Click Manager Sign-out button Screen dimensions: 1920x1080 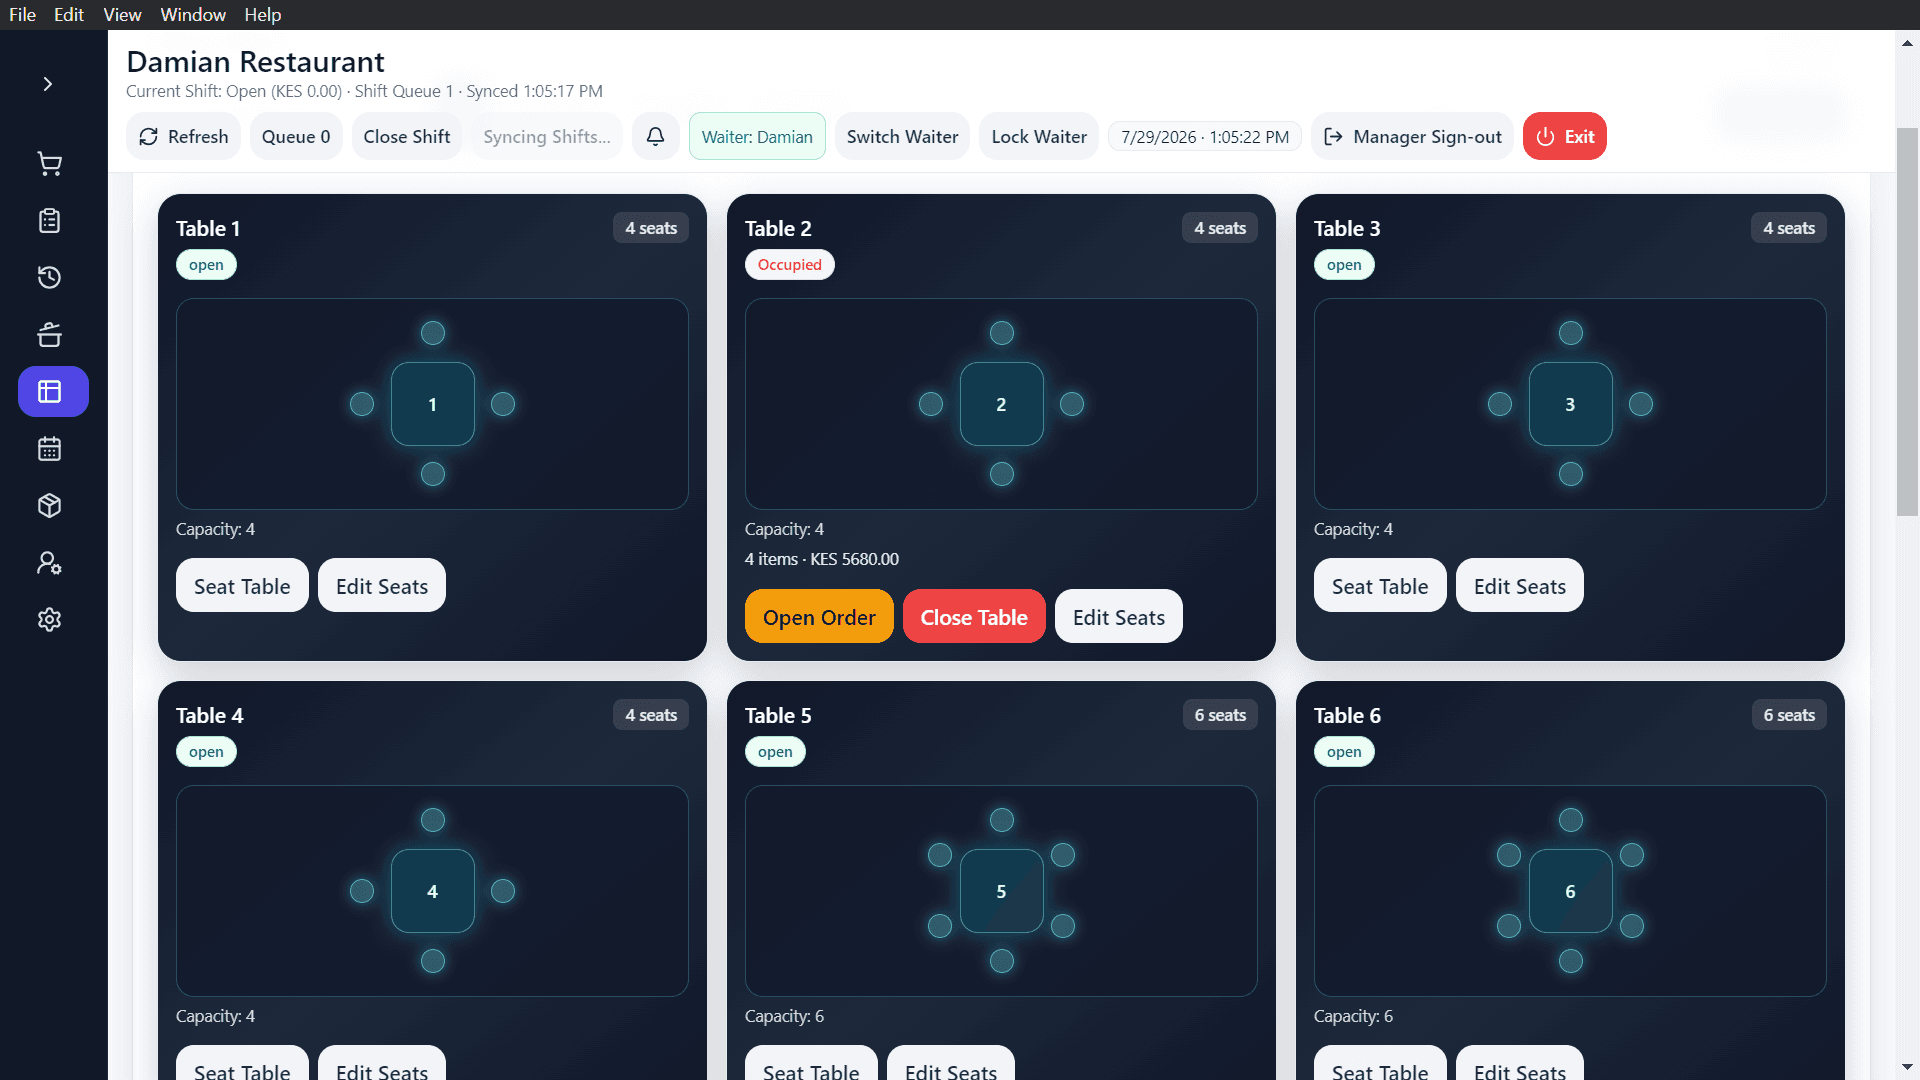tap(1412, 137)
